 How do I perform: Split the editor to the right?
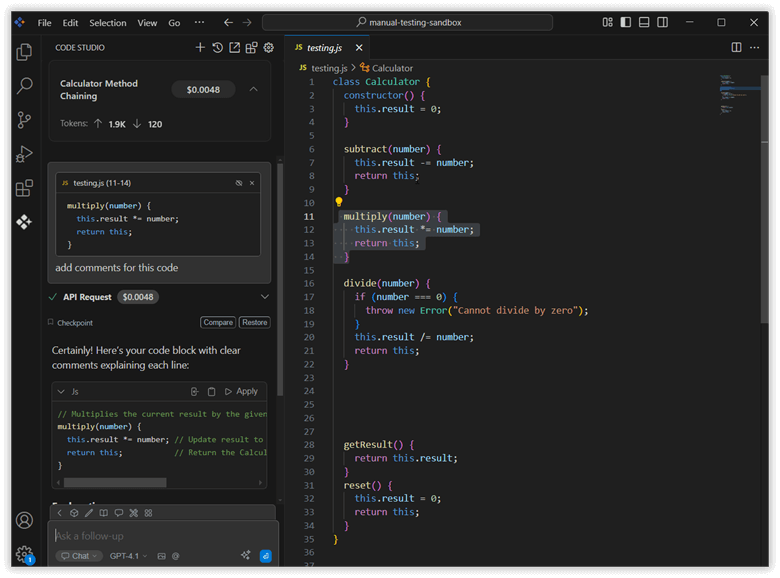[736, 47]
